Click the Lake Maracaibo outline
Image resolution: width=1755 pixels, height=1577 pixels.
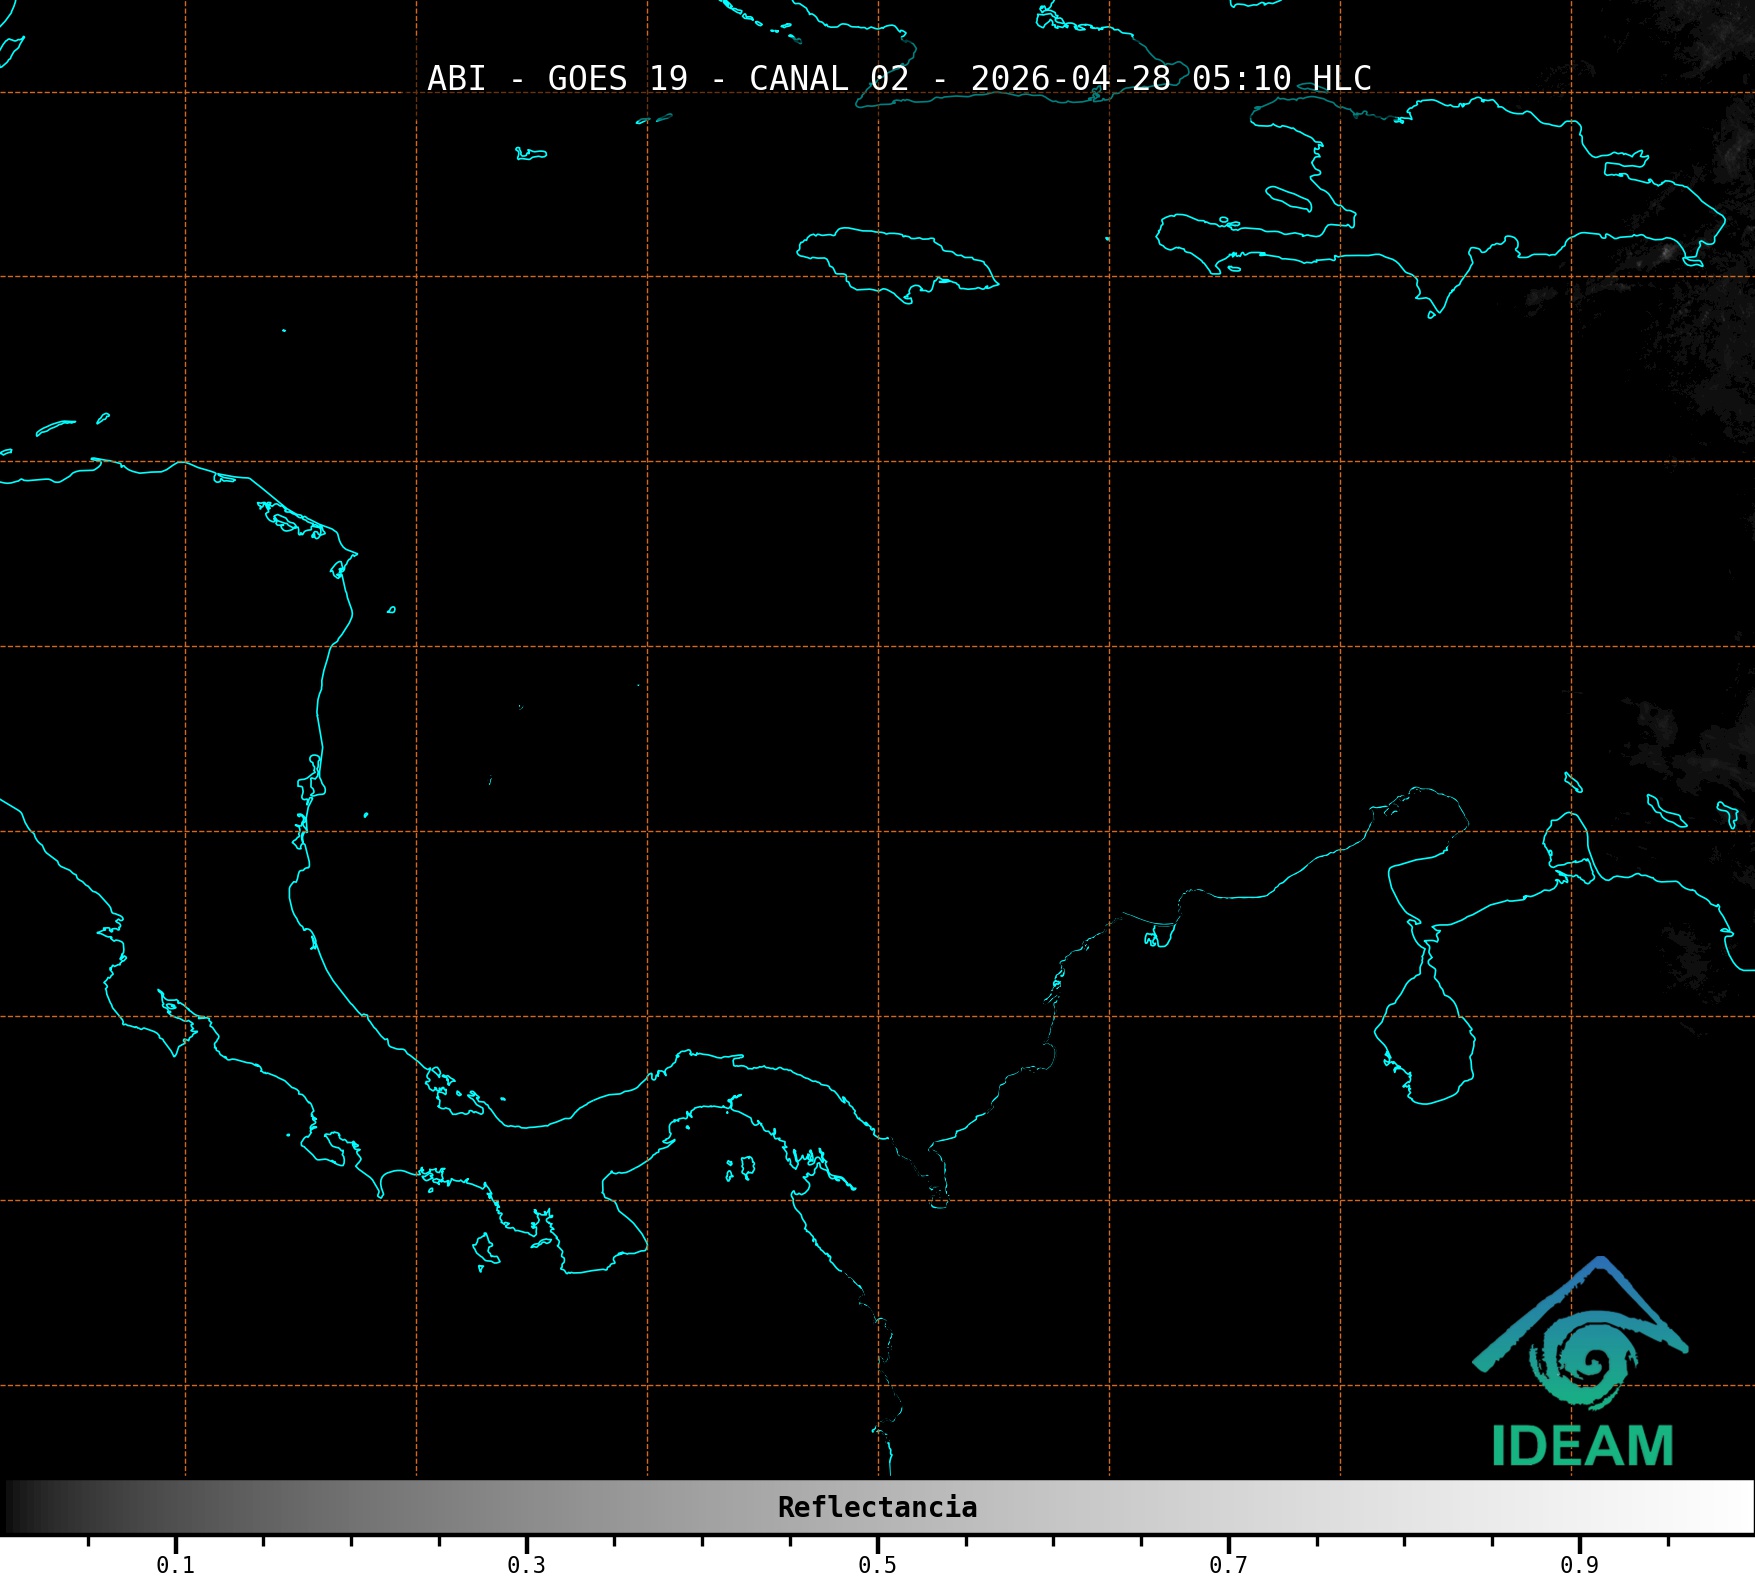click(1425, 1040)
